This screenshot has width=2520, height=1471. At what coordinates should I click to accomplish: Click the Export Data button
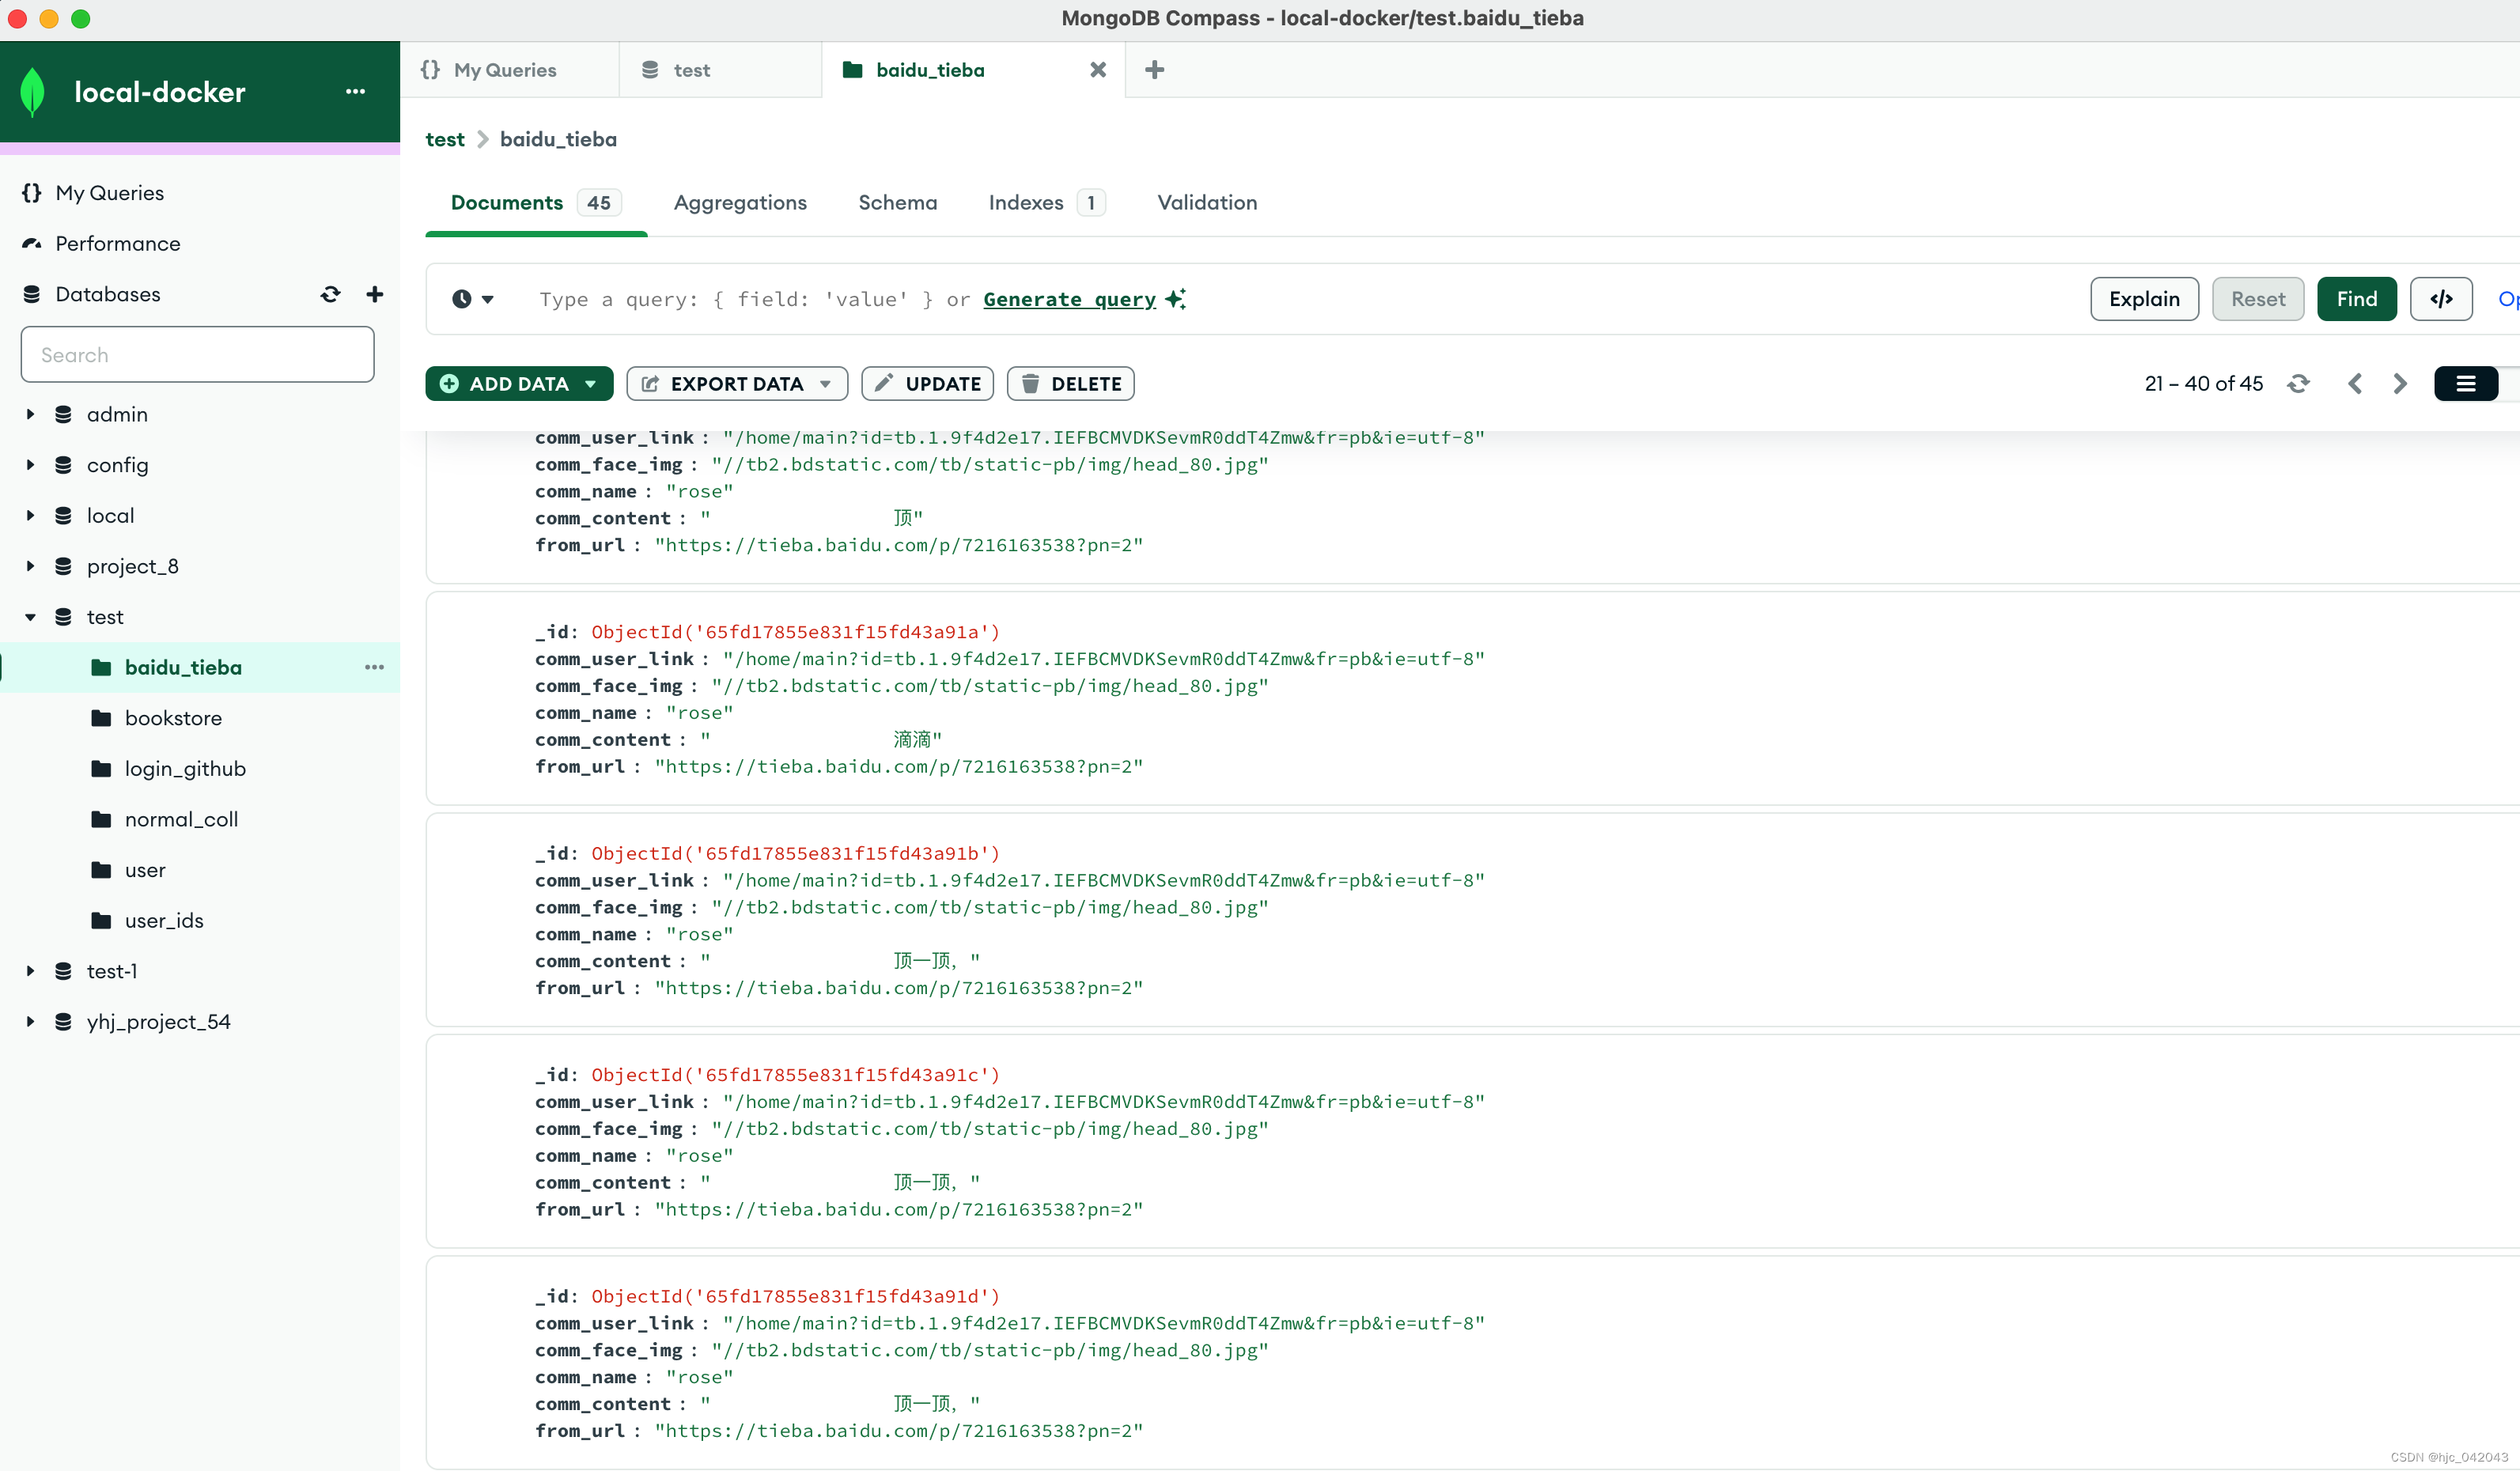click(x=734, y=384)
